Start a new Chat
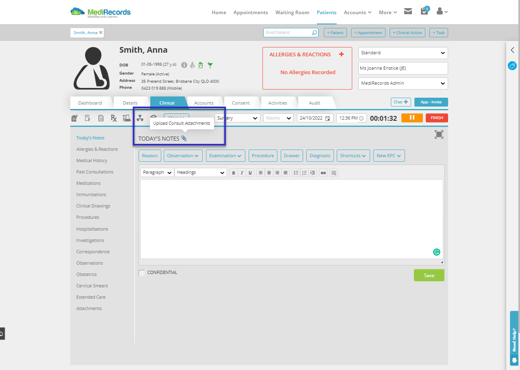The image size is (520, 370). (401, 102)
